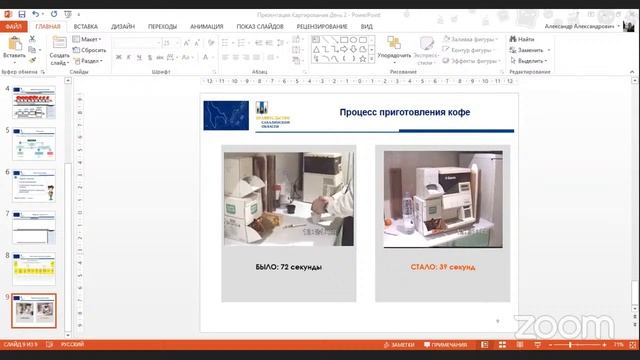Switch to Normal view icon
This screenshot has height=360, width=640.
484,345
